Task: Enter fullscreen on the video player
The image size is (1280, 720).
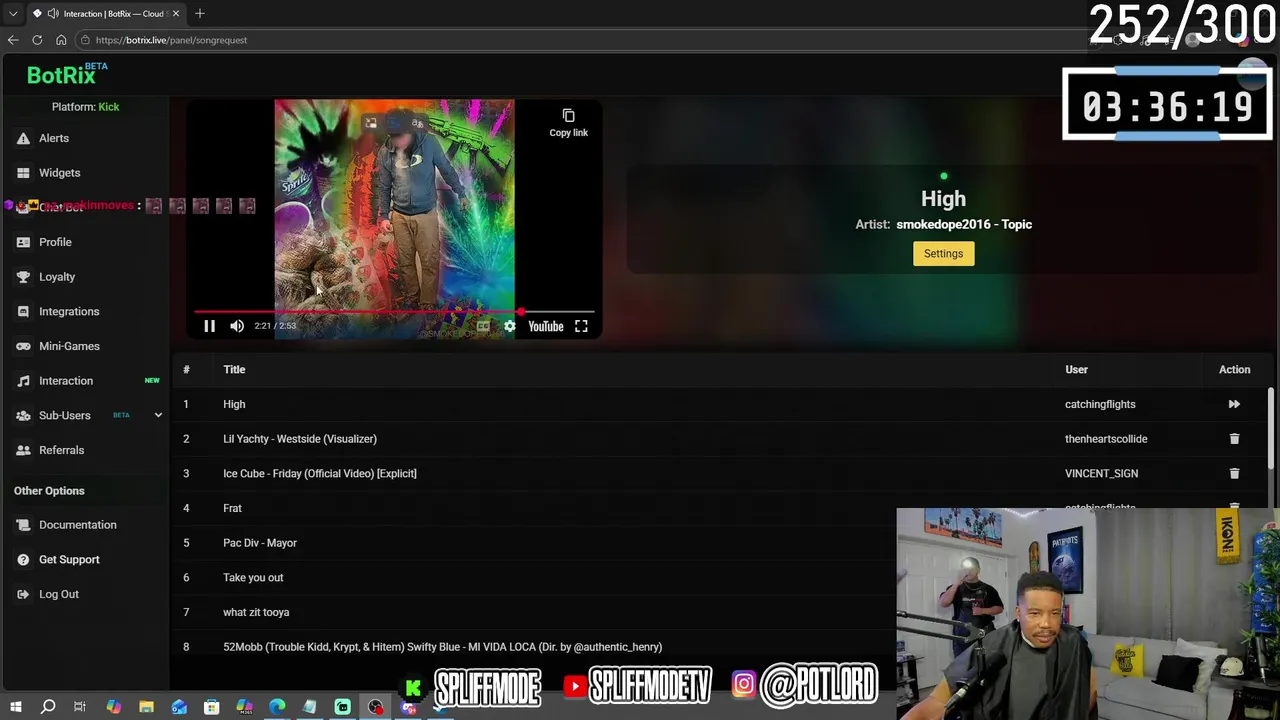Action: click(581, 326)
